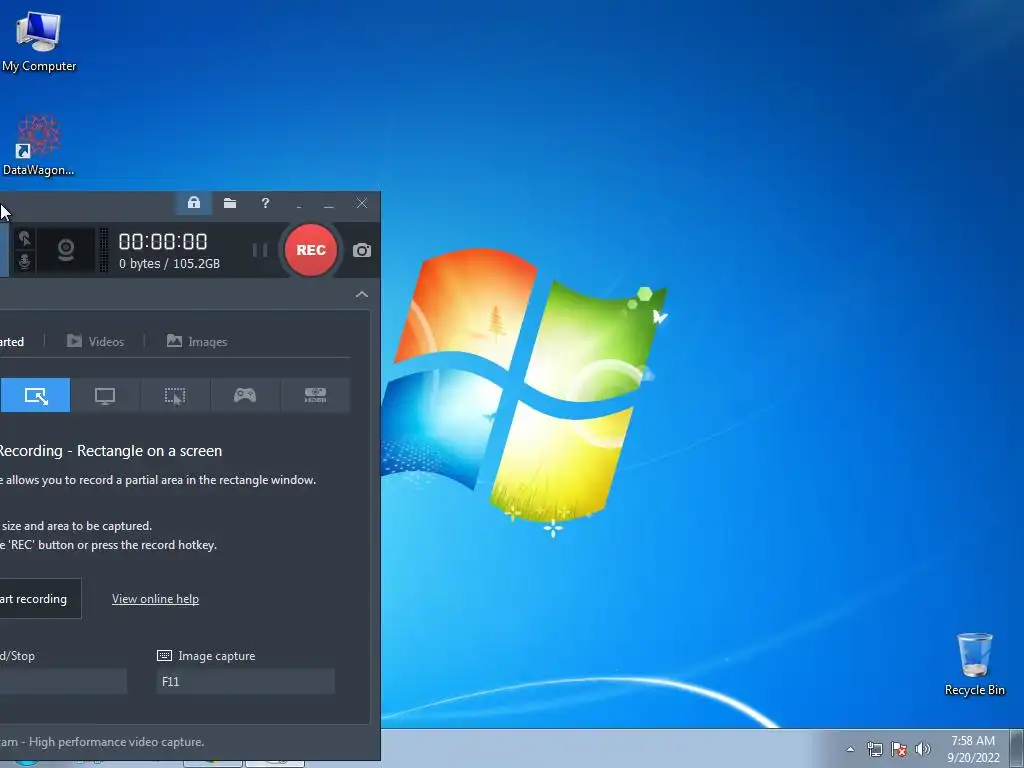Click the Getting Started tab
1024x768 pixels.
coord(12,342)
